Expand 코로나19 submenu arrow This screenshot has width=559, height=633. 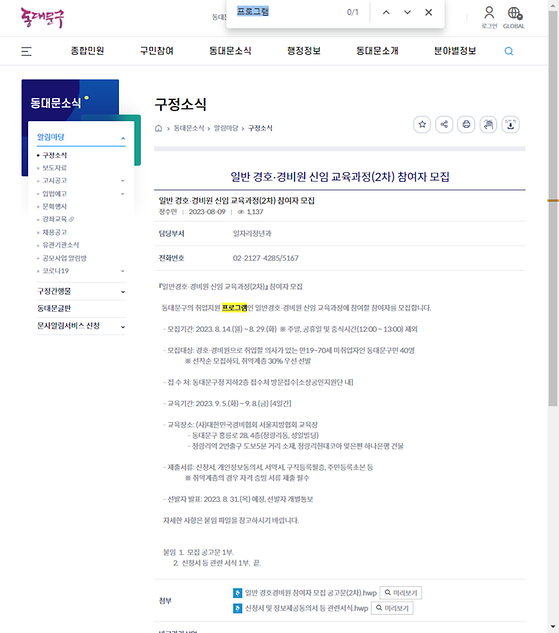[x=123, y=271]
